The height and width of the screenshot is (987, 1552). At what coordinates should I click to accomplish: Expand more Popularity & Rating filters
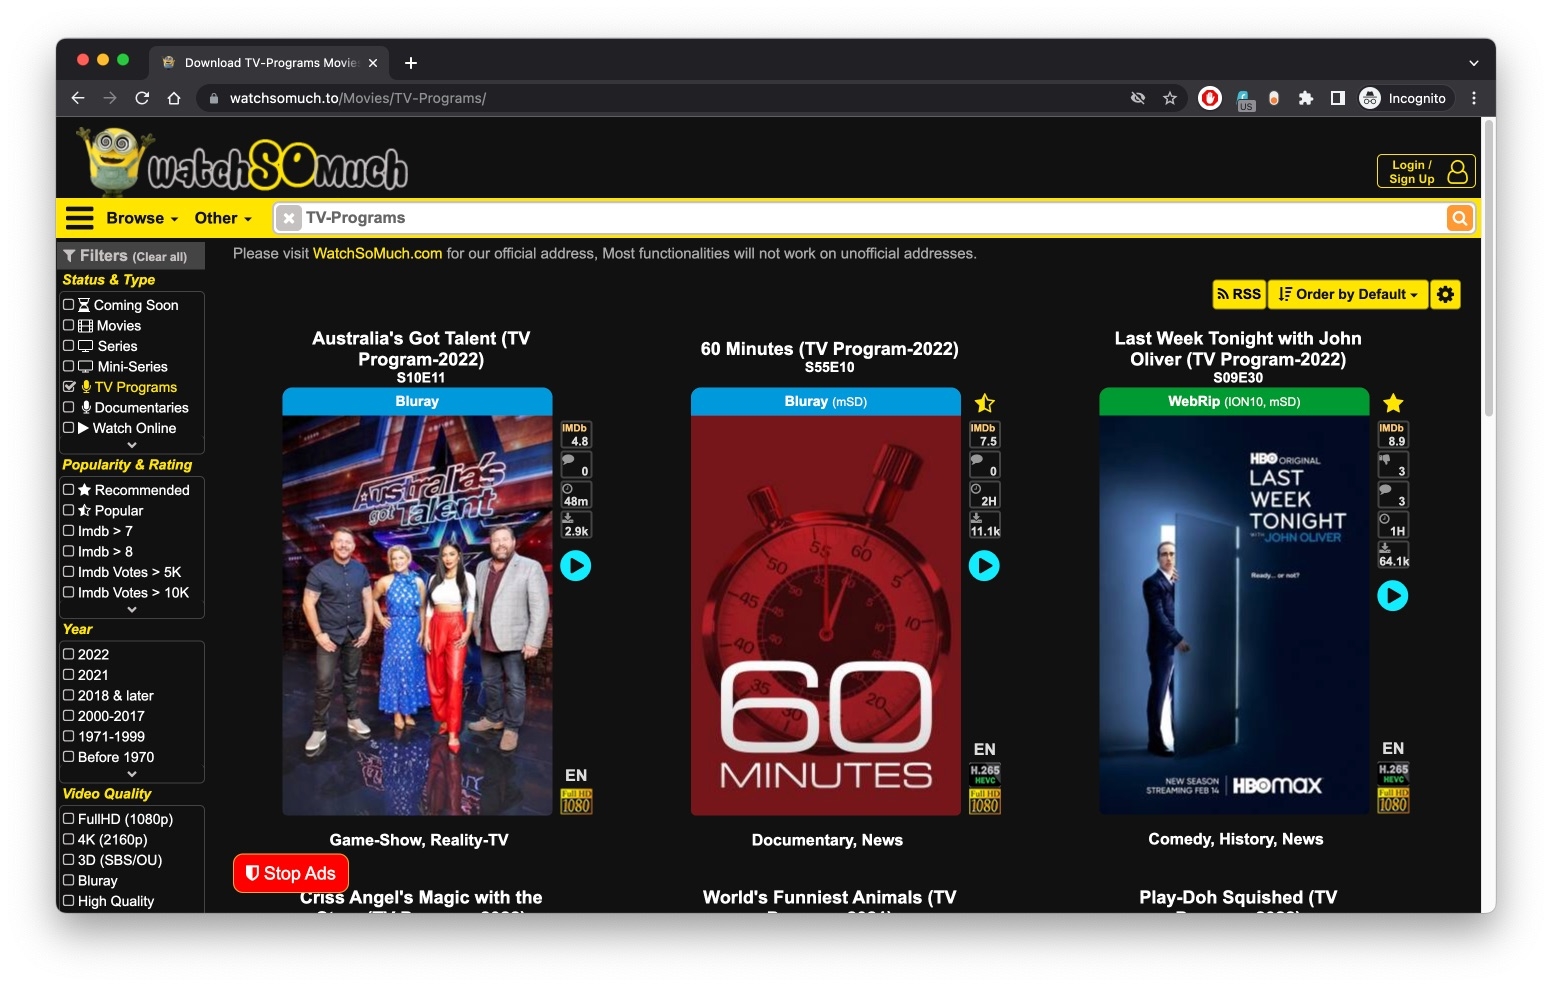click(132, 609)
